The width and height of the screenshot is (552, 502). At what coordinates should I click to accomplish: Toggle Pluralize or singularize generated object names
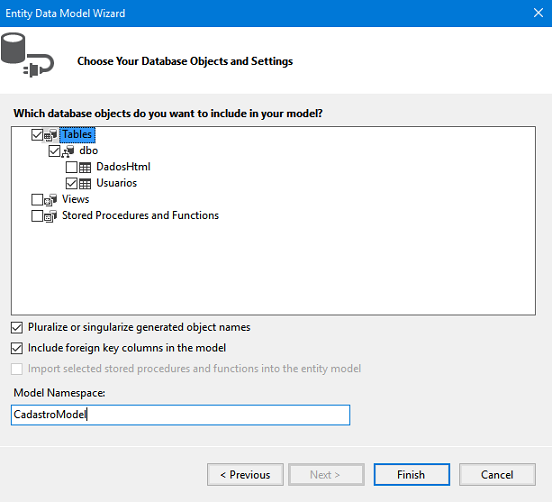click(17, 328)
